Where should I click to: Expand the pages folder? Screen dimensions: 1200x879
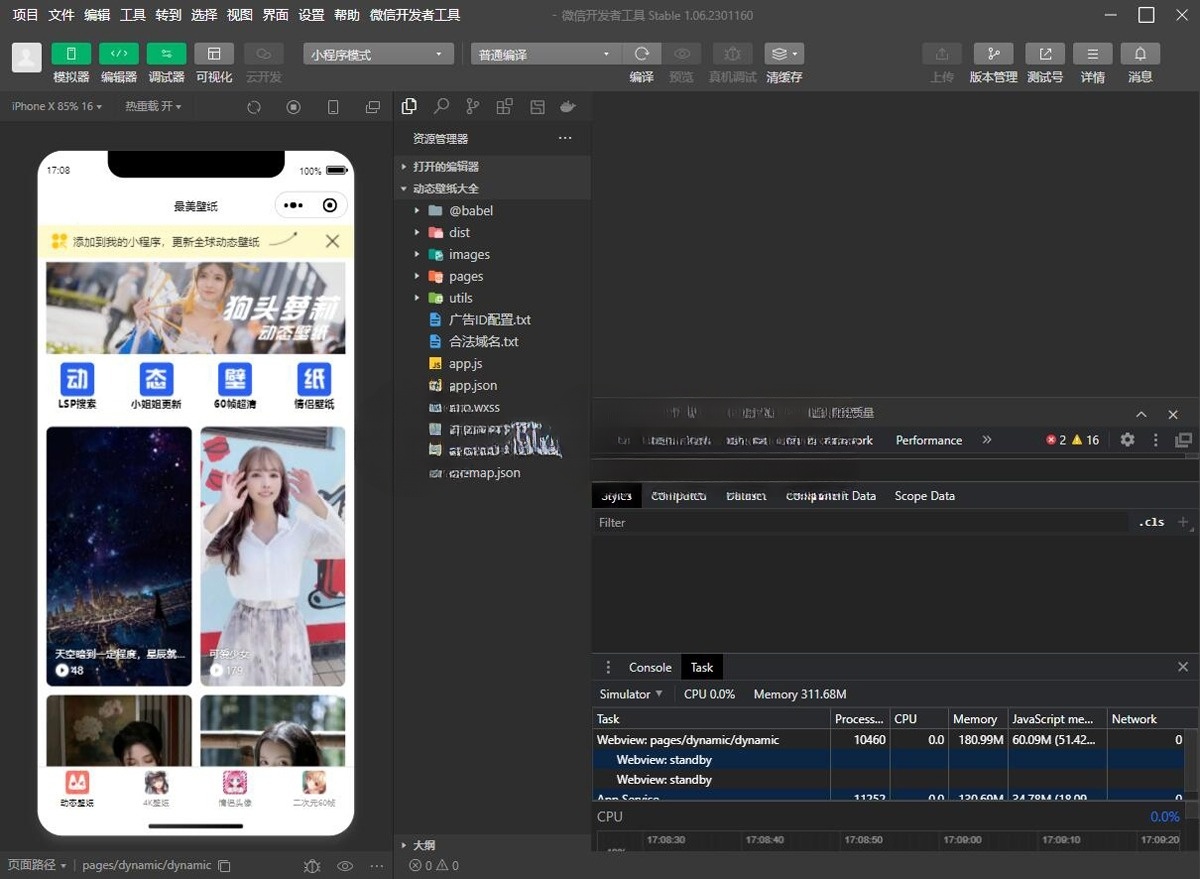coord(492,276)
